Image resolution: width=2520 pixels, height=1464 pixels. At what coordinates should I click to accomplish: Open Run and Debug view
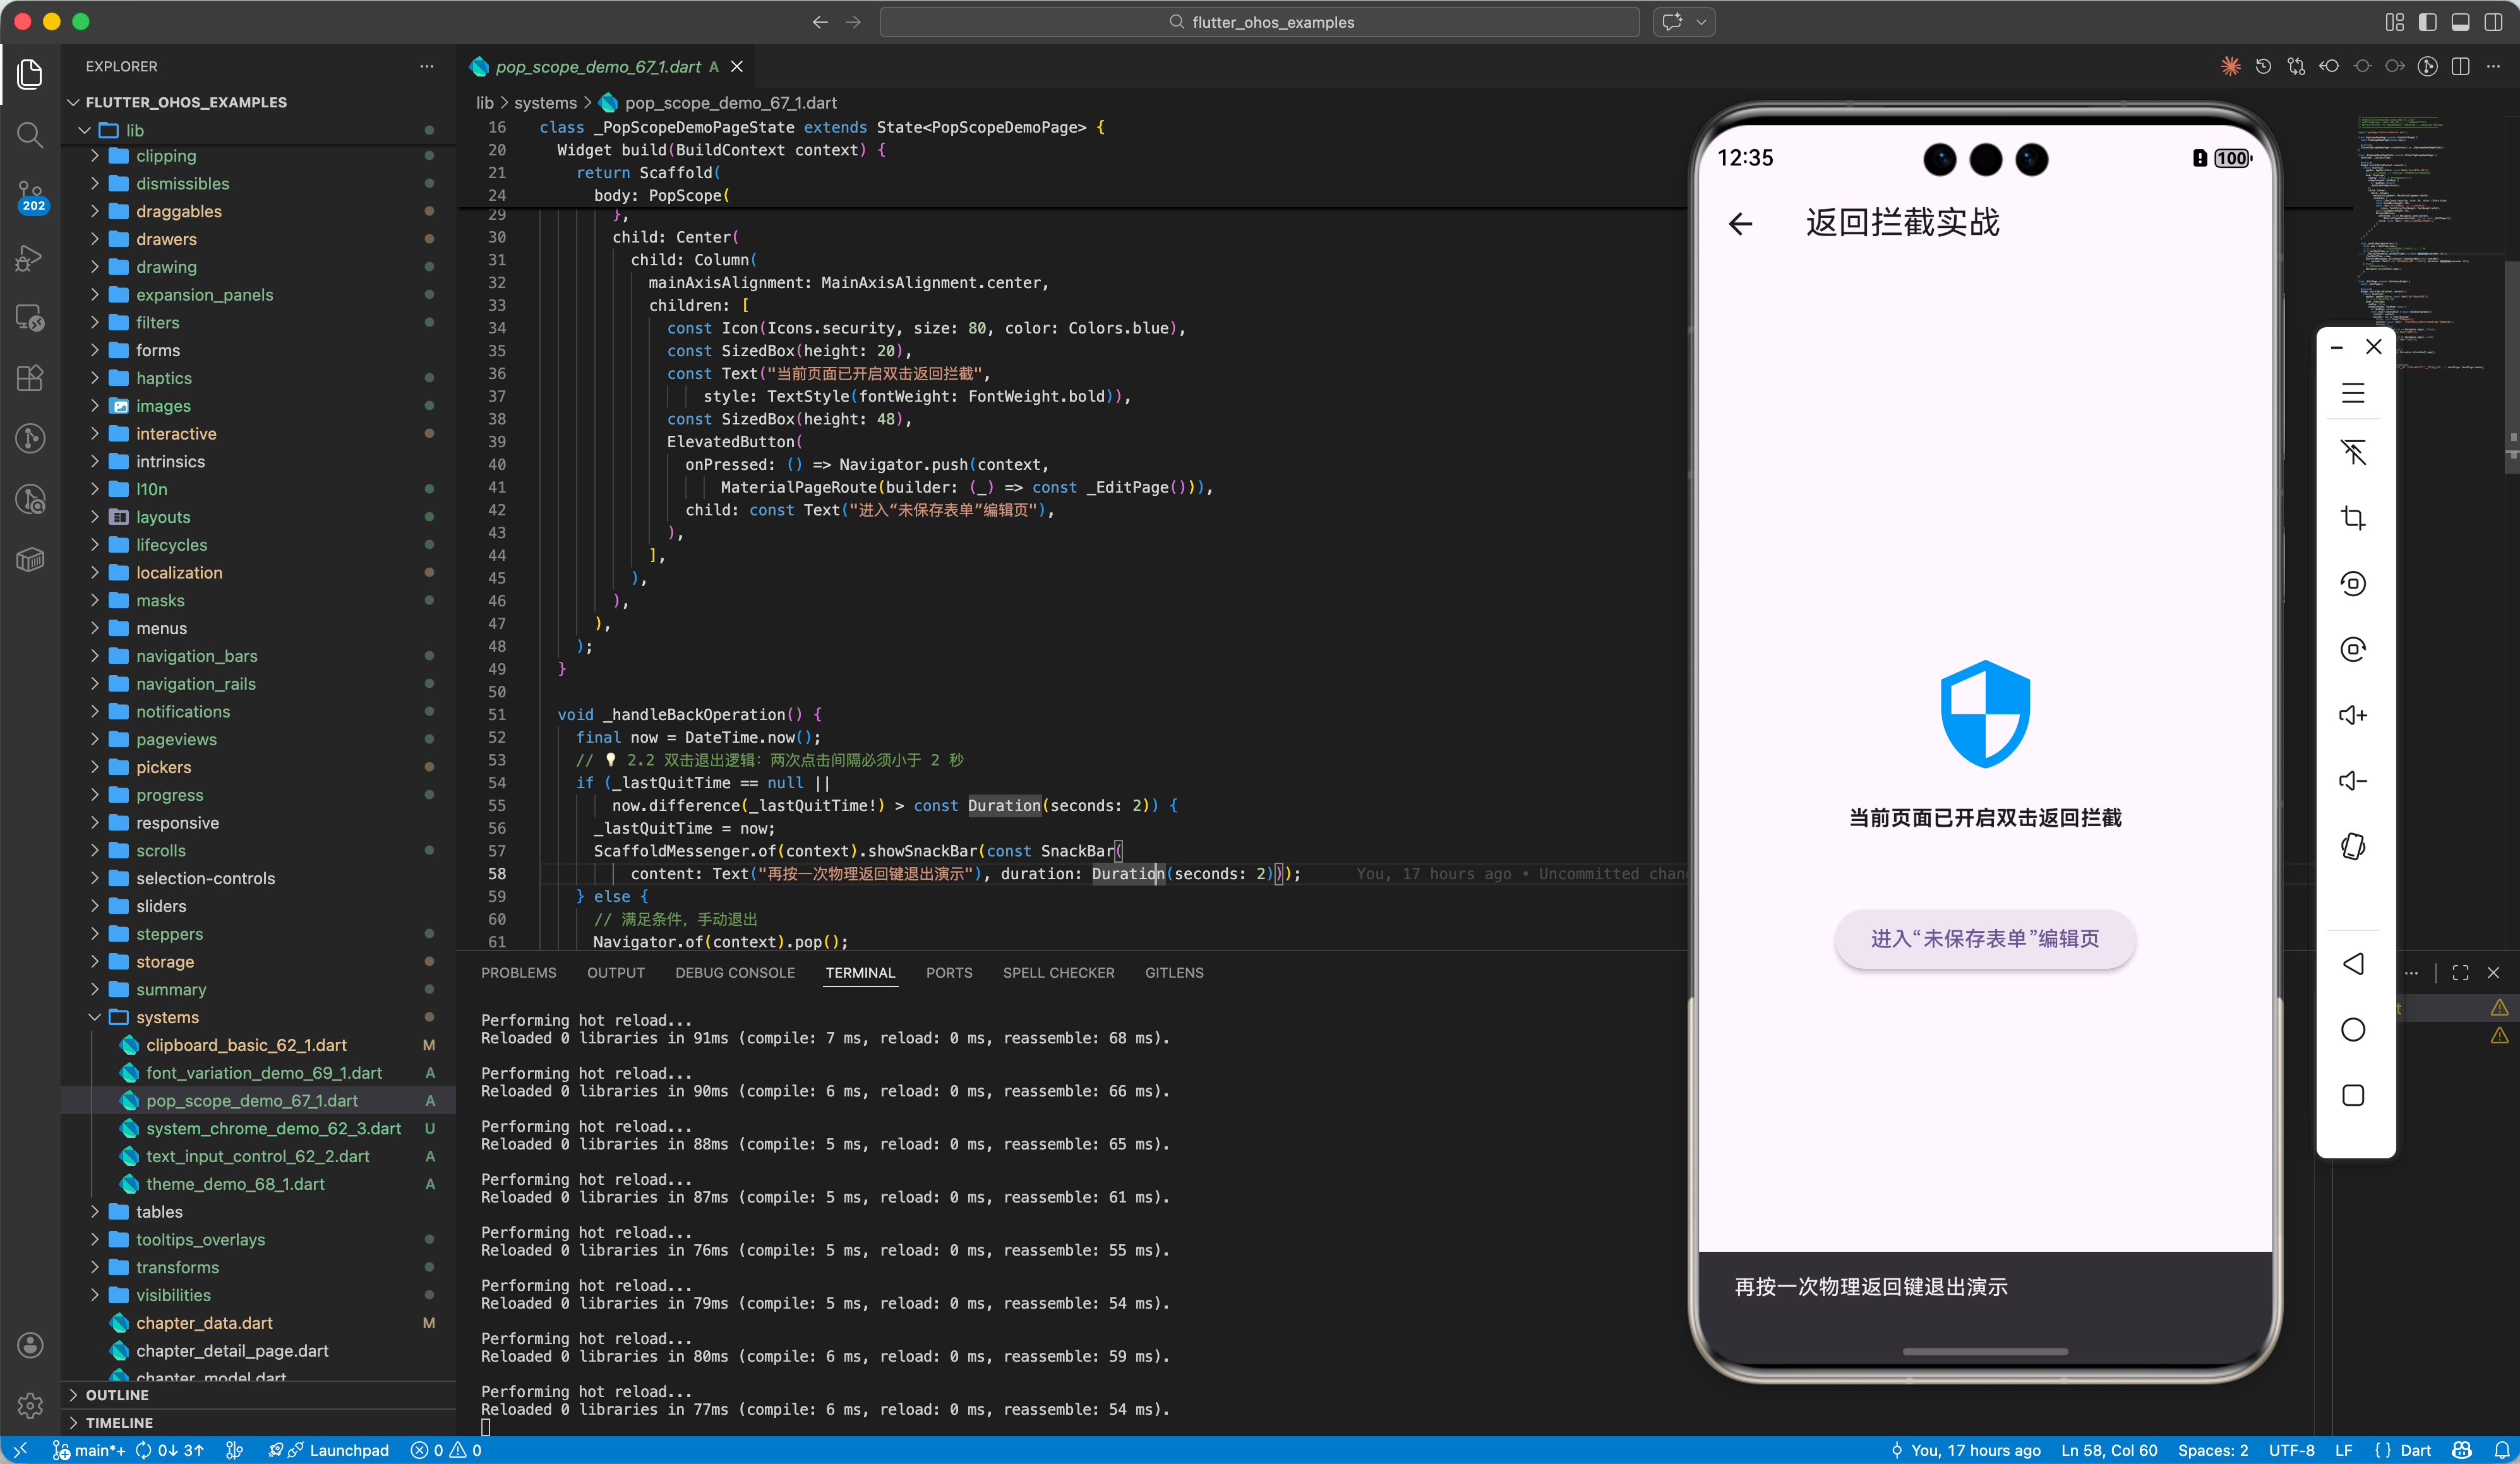30,258
